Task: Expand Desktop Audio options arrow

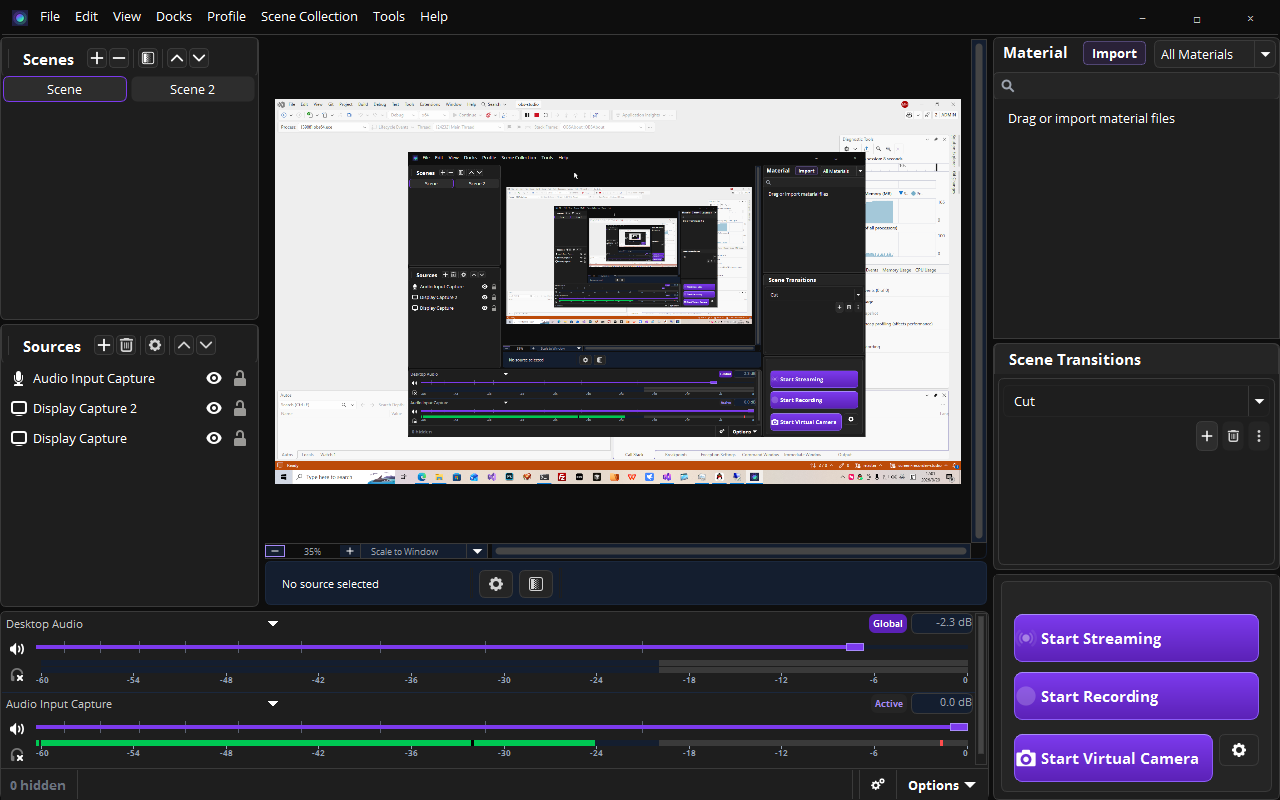Action: (272, 624)
